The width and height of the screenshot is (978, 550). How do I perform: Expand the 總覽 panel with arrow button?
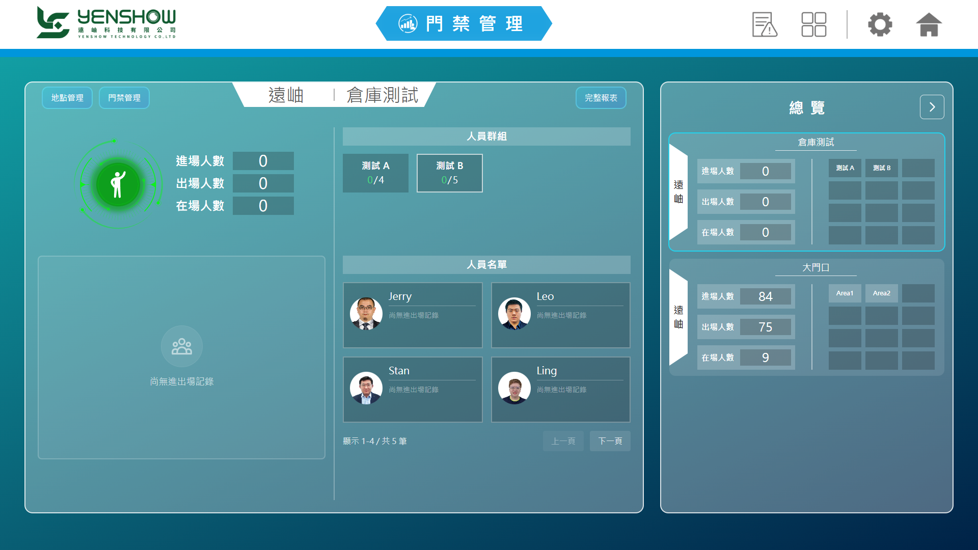[932, 107]
